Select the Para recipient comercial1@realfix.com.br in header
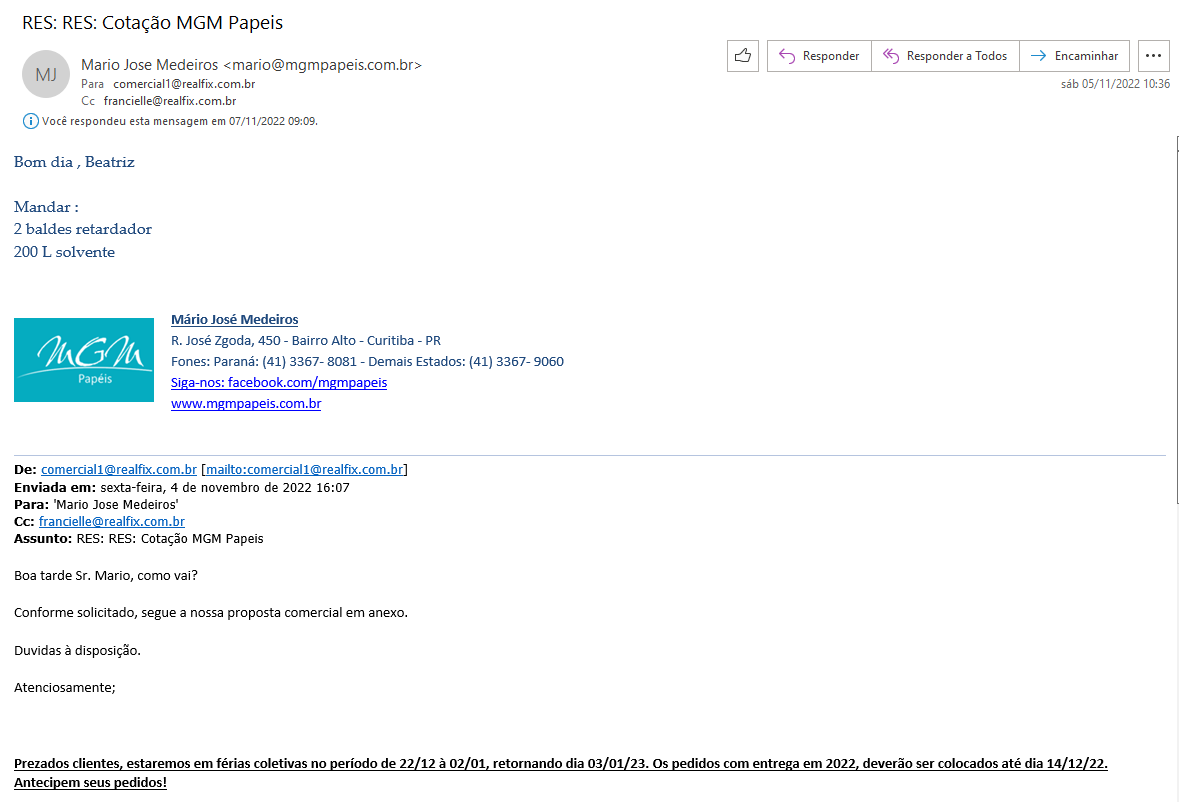The height and width of the screenshot is (802, 1179). tap(184, 84)
